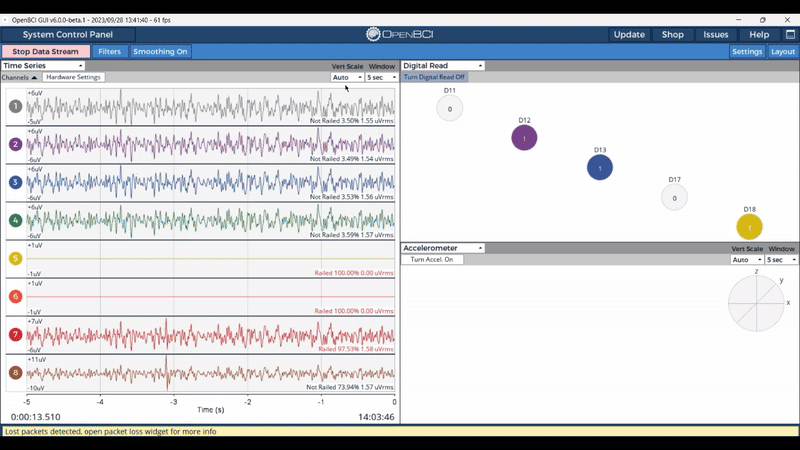The image size is (800, 450).
Task: Click the elapsed time 0:00:13.510
Action: [x=36, y=417]
